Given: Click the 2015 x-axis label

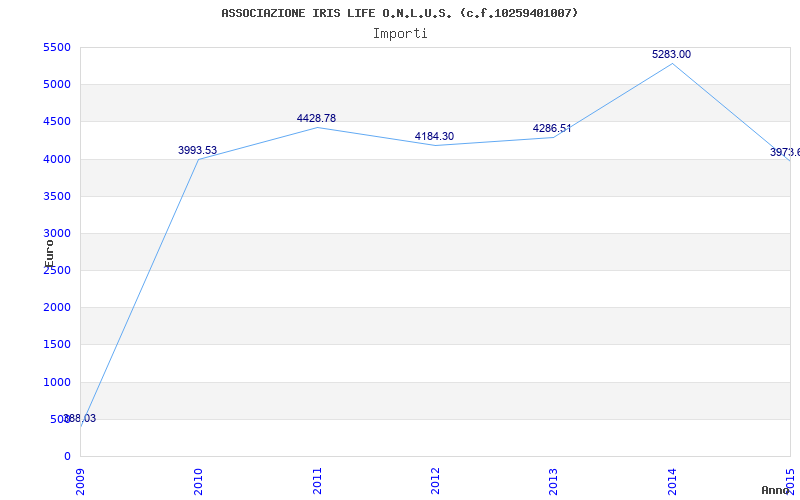Looking at the screenshot, I should click(x=791, y=481).
